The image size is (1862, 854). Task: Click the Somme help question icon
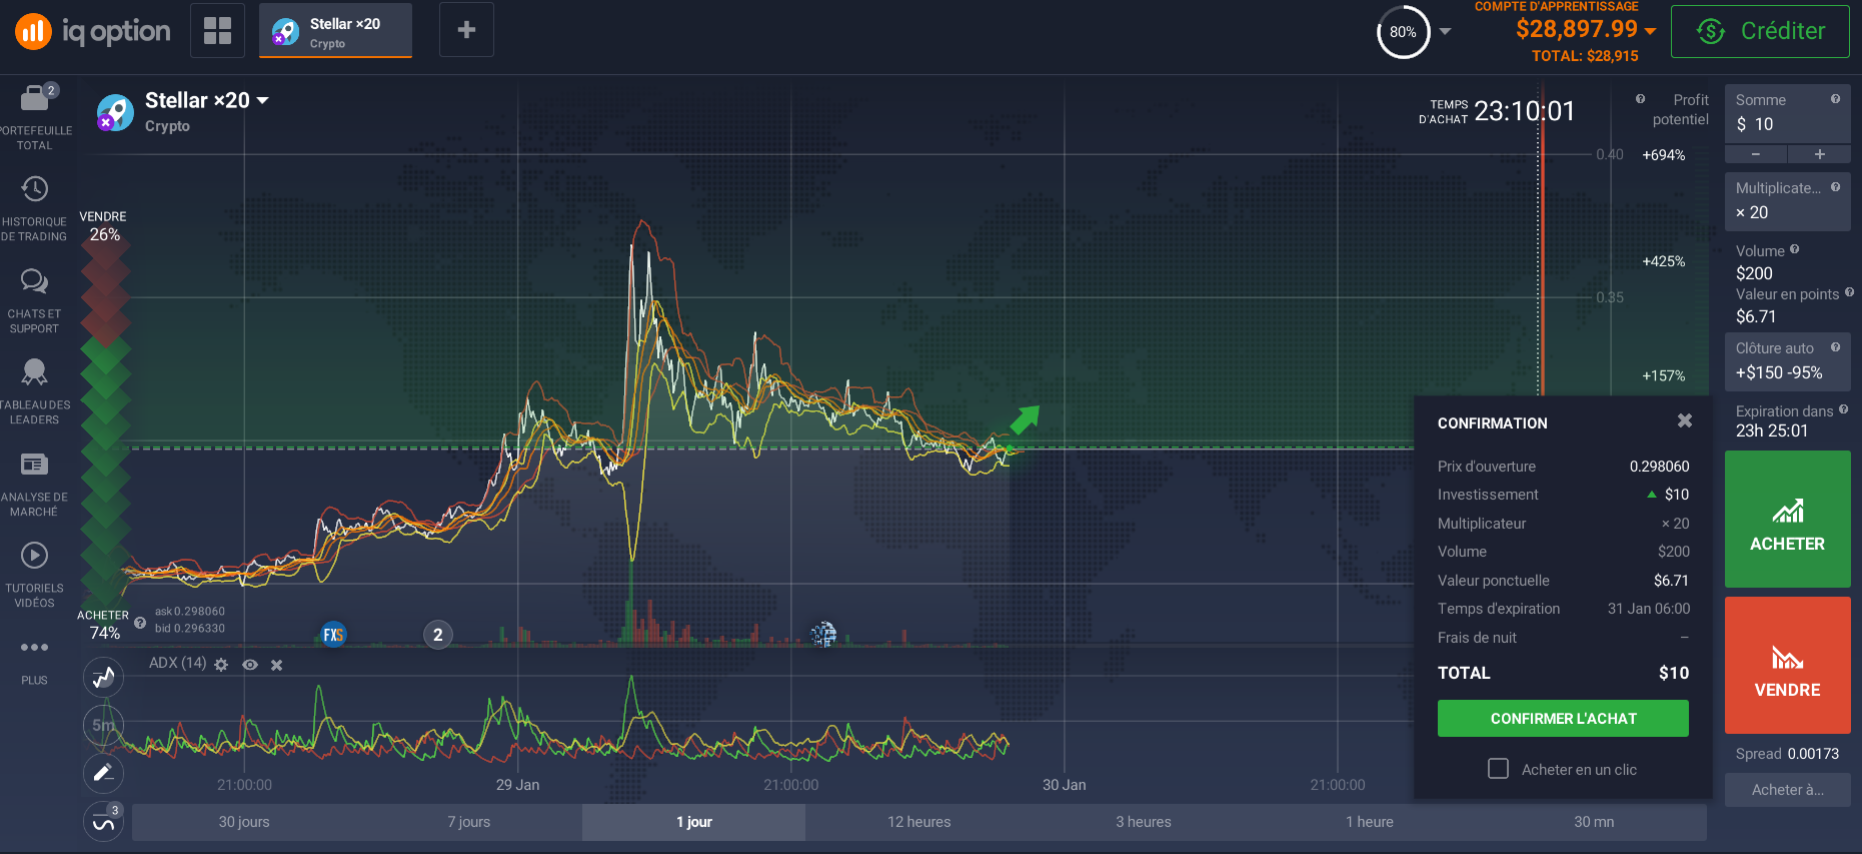[x=1836, y=99]
